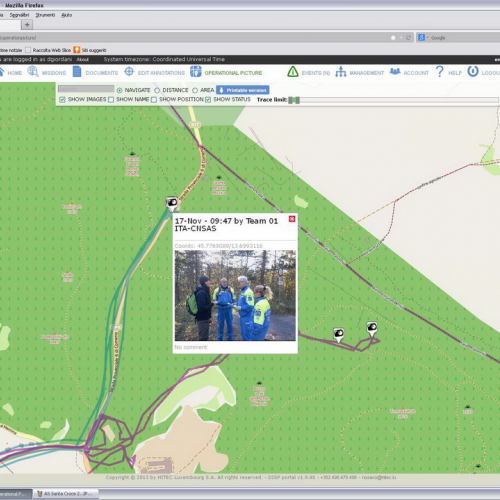Screen dimensions: 500x500
Task: Uncheck the Show Images checkbox
Action: pyautogui.click(x=62, y=99)
